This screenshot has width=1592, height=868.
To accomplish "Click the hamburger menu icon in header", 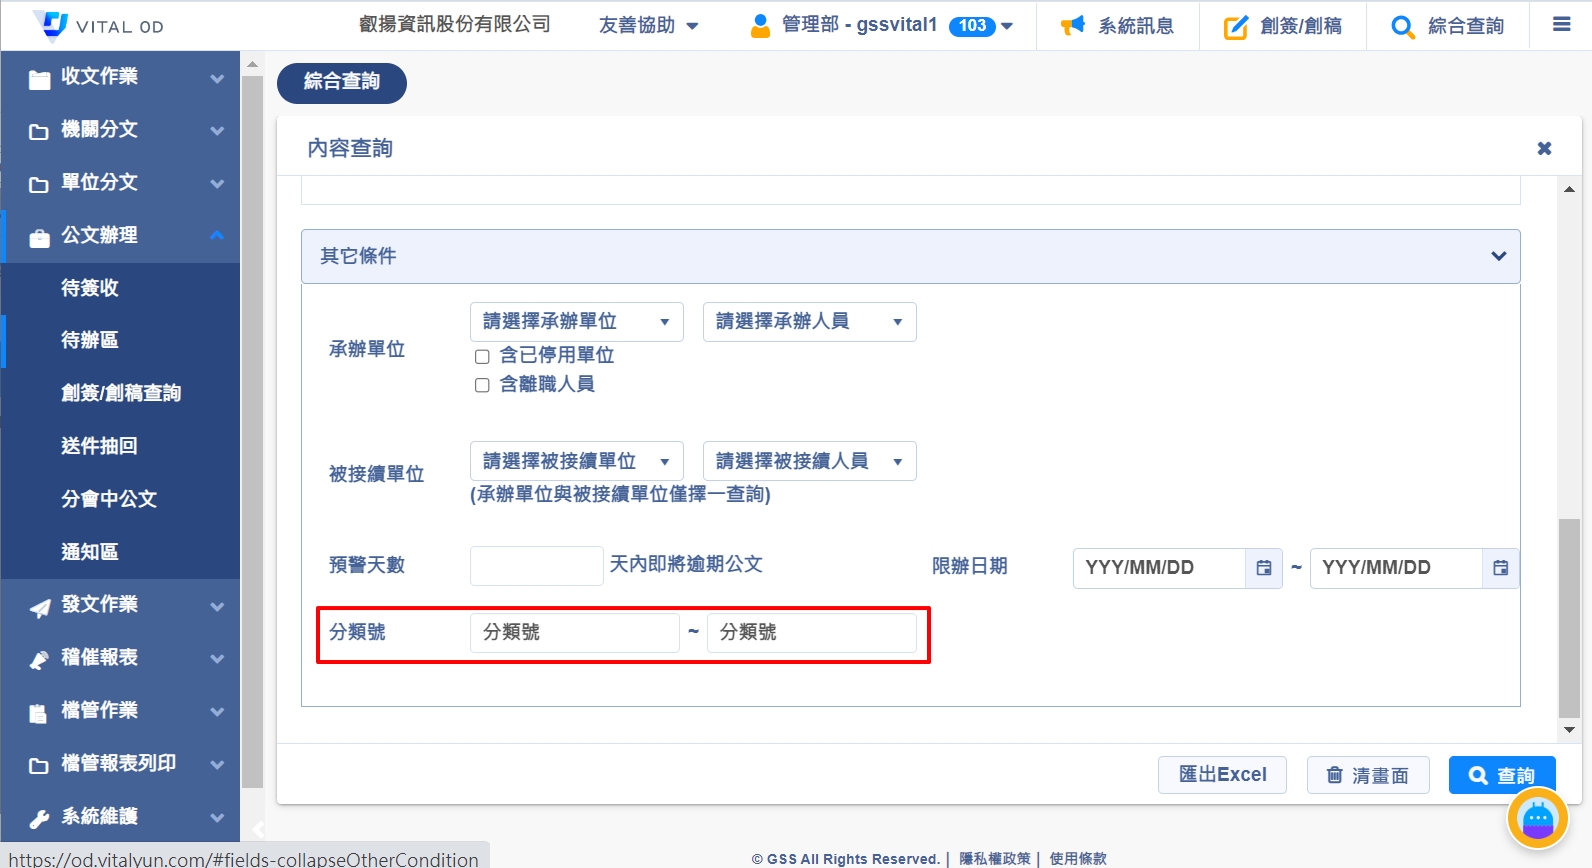I will tap(1561, 25).
